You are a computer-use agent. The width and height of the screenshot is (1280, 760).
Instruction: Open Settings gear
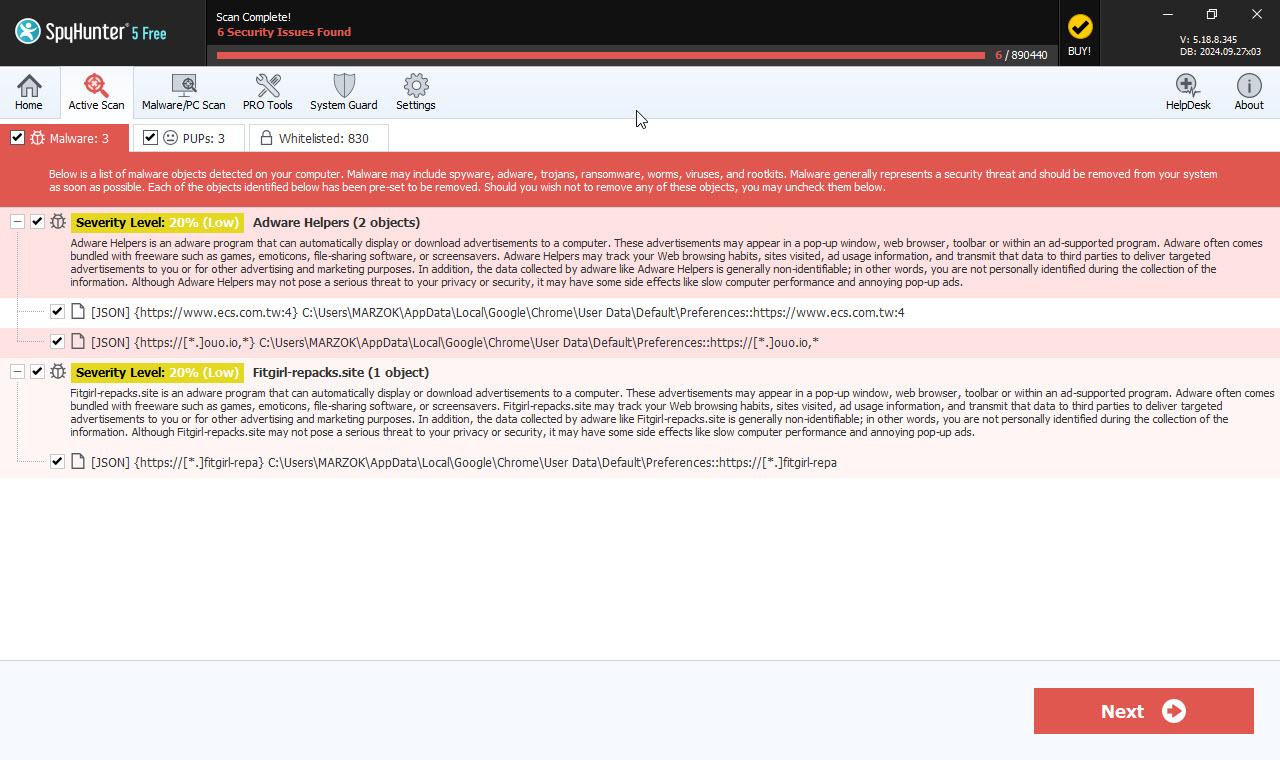pos(416,92)
